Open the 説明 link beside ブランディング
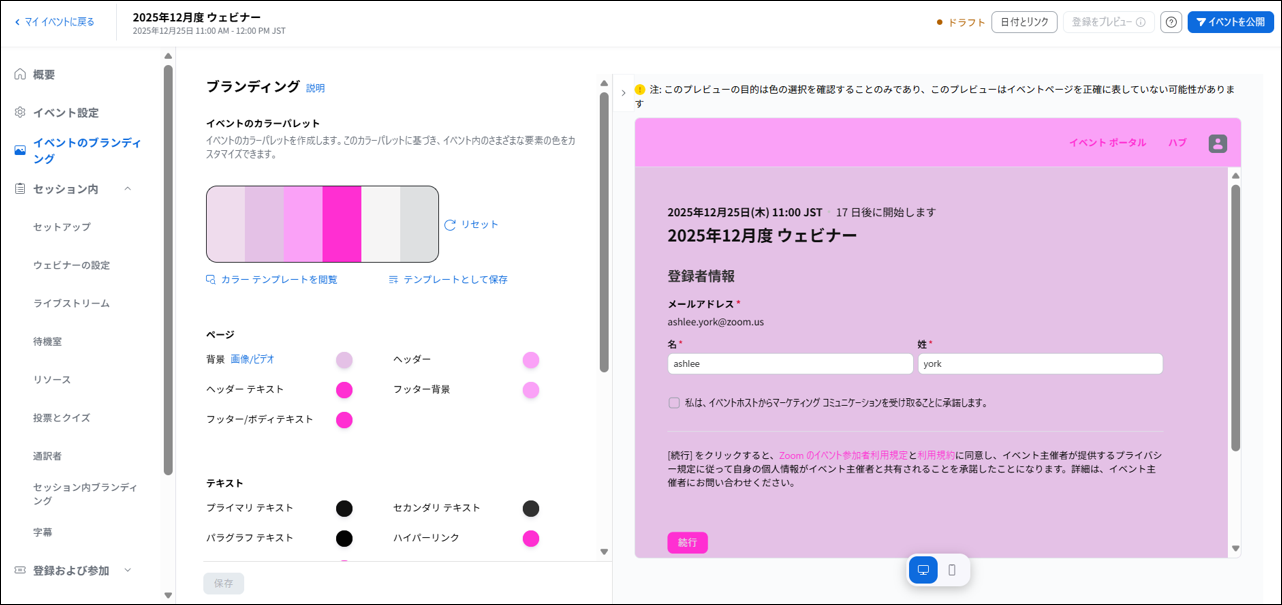The width and height of the screenshot is (1282, 605). (x=315, y=88)
